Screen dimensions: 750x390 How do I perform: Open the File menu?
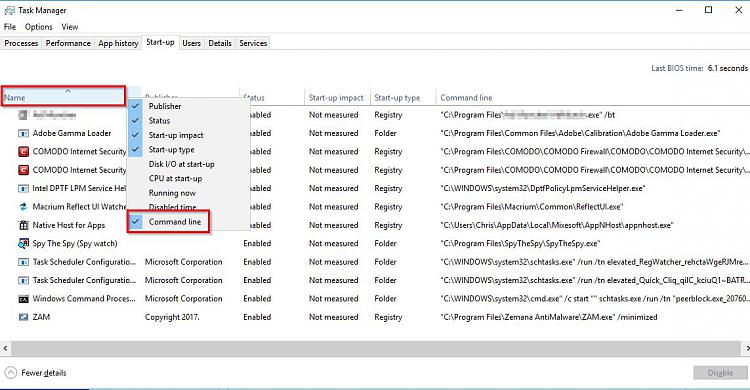pyautogui.click(x=10, y=27)
